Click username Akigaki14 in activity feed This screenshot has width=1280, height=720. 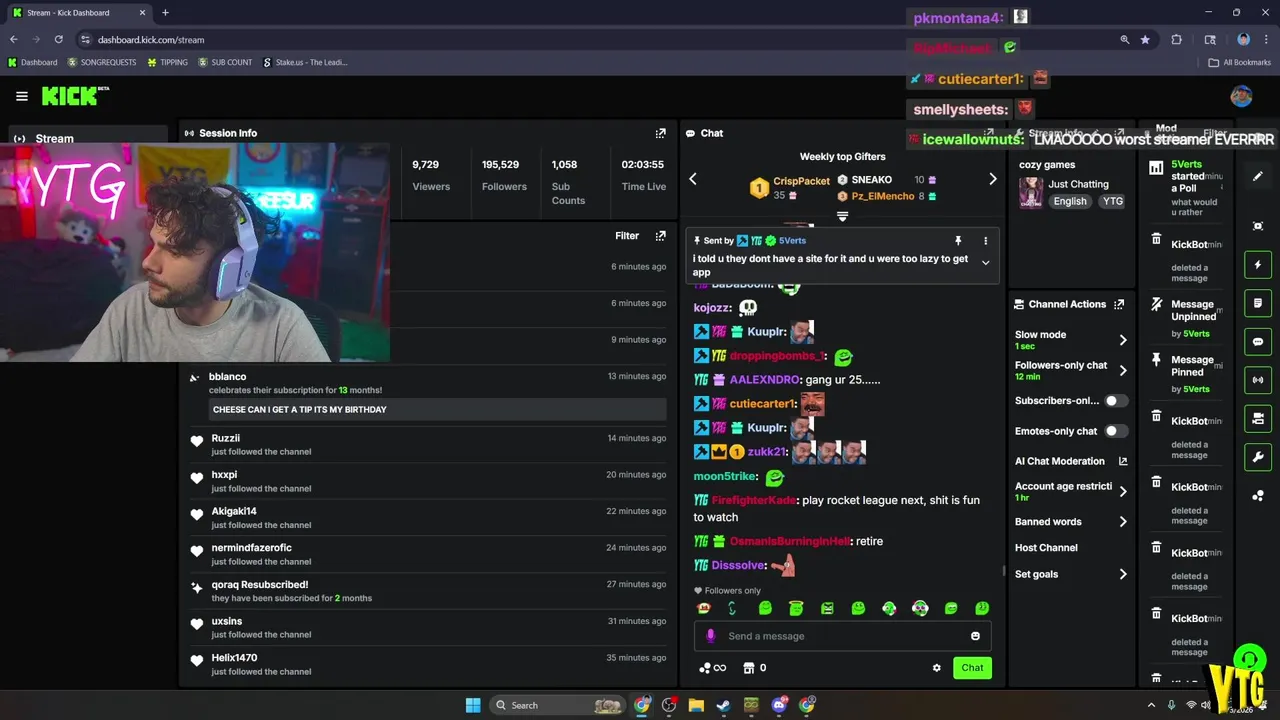pos(234,511)
